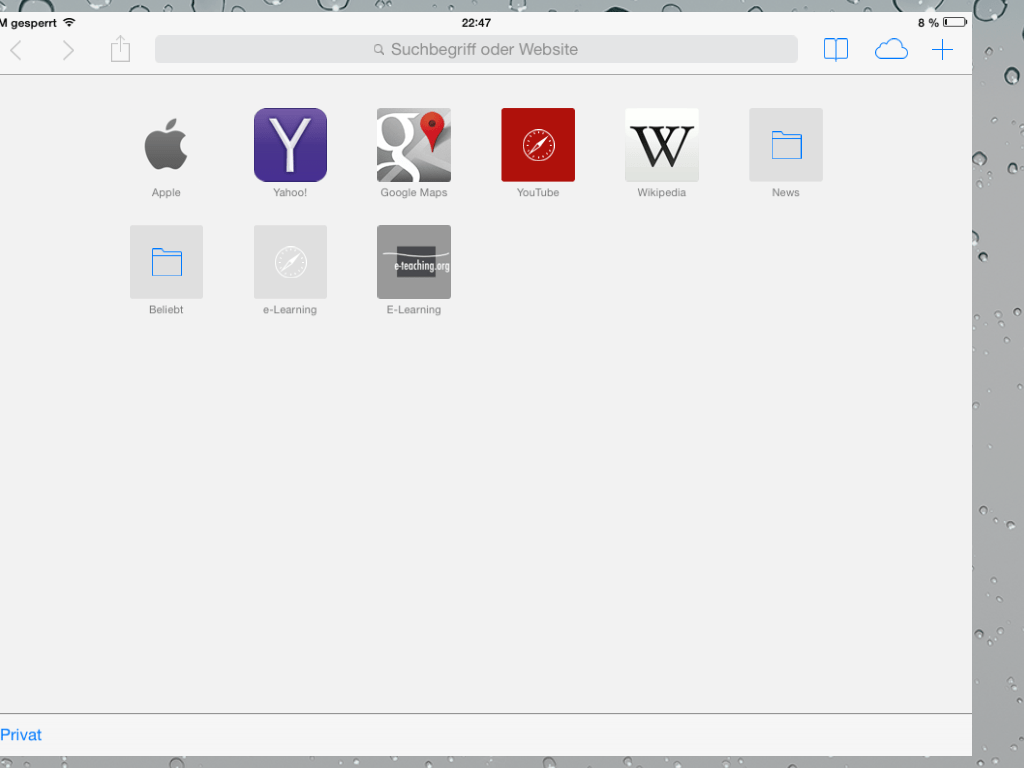Open the News bookmarks folder
The width and height of the screenshot is (1024, 768).
coord(786,145)
